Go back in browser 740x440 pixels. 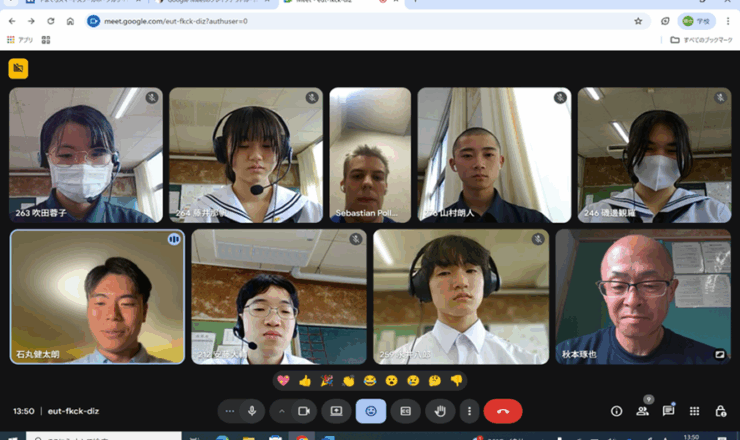pos(12,21)
